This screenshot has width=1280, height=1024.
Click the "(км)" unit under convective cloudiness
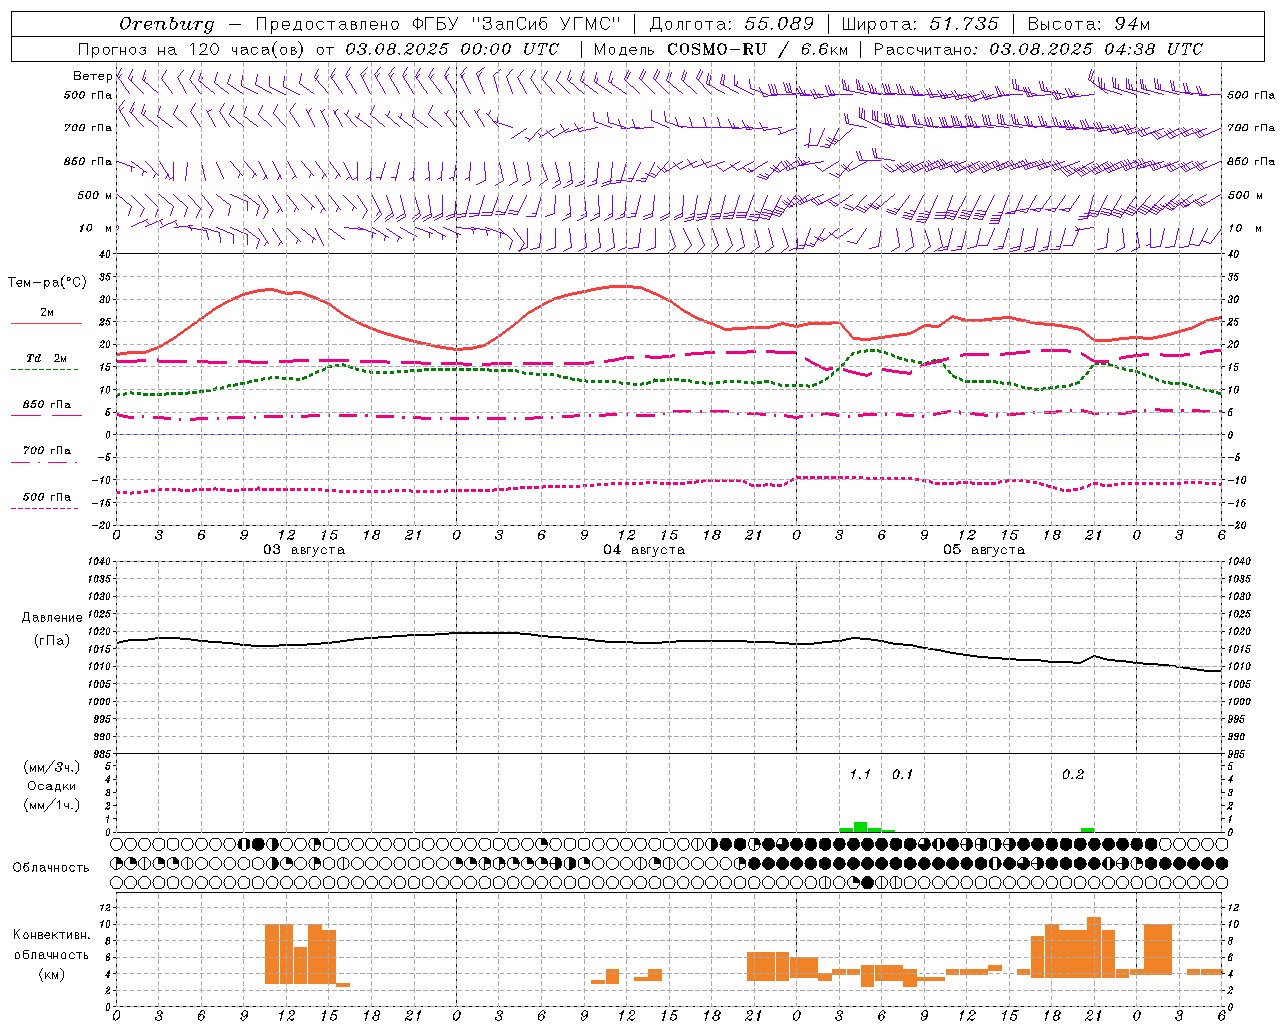[52, 974]
